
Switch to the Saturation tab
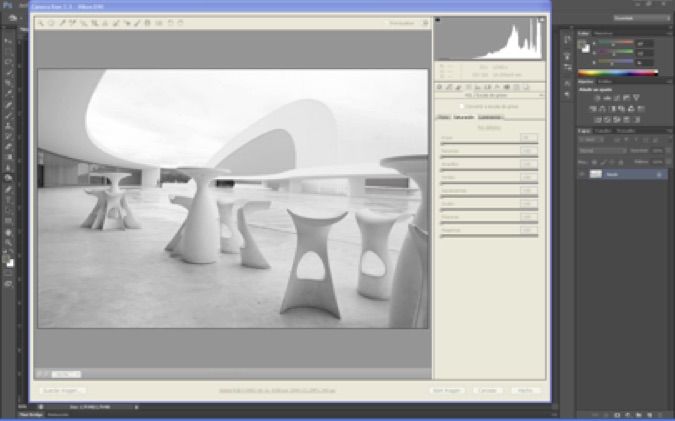[465, 117]
